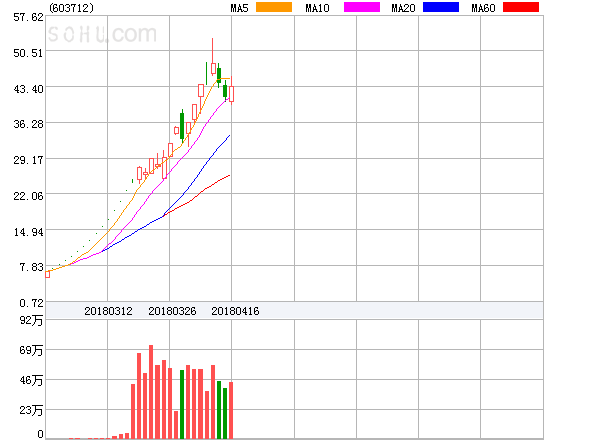The height and width of the screenshot is (440, 600).
Task: Click the end of blue MA20 line
Action: click(x=230, y=135)
